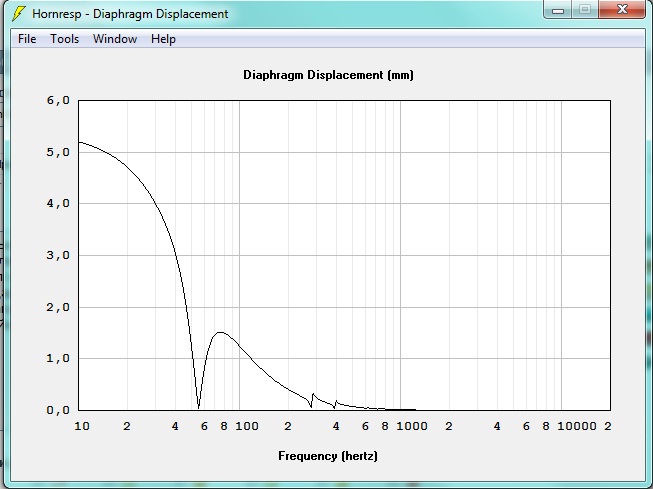Click the '6,0' y-axis value

(58, 100)
